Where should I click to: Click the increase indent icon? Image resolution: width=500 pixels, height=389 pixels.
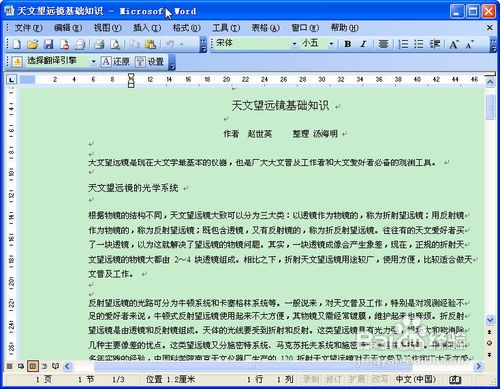click(434, 44)
